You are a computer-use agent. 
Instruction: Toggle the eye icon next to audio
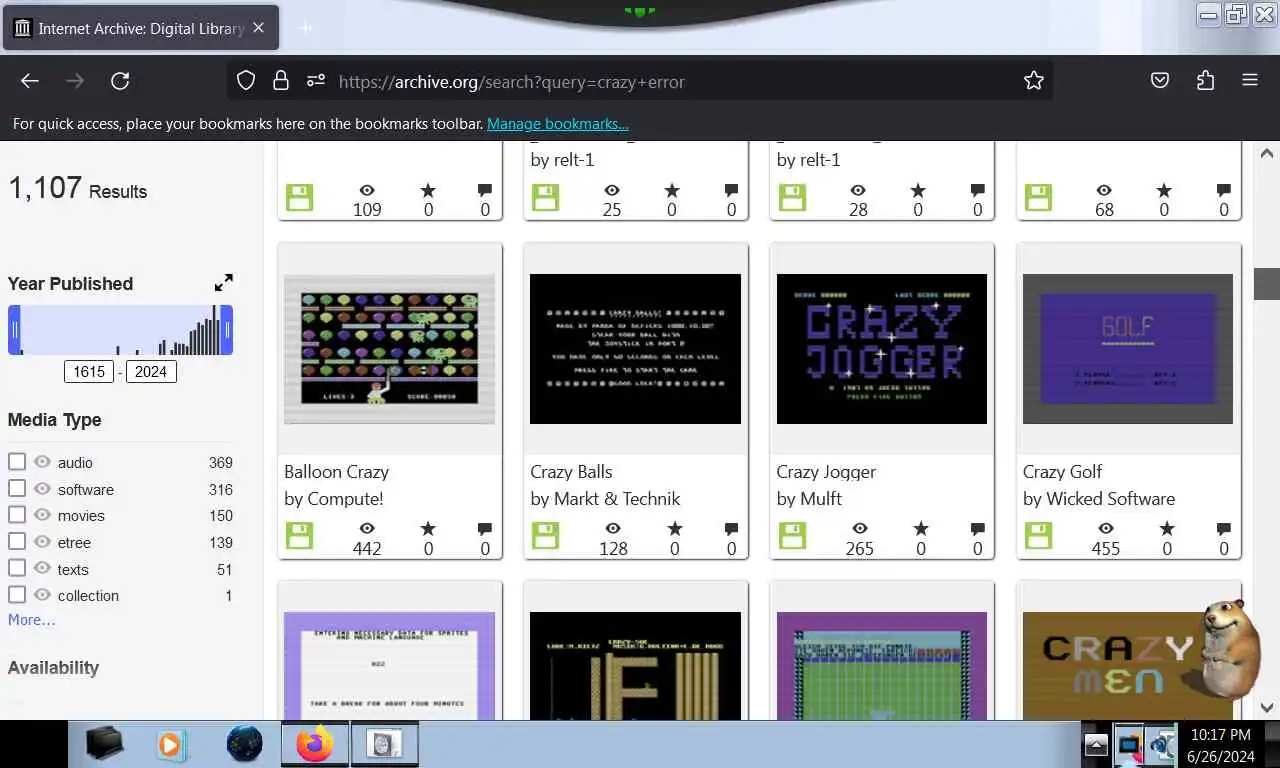pos(42,462)
